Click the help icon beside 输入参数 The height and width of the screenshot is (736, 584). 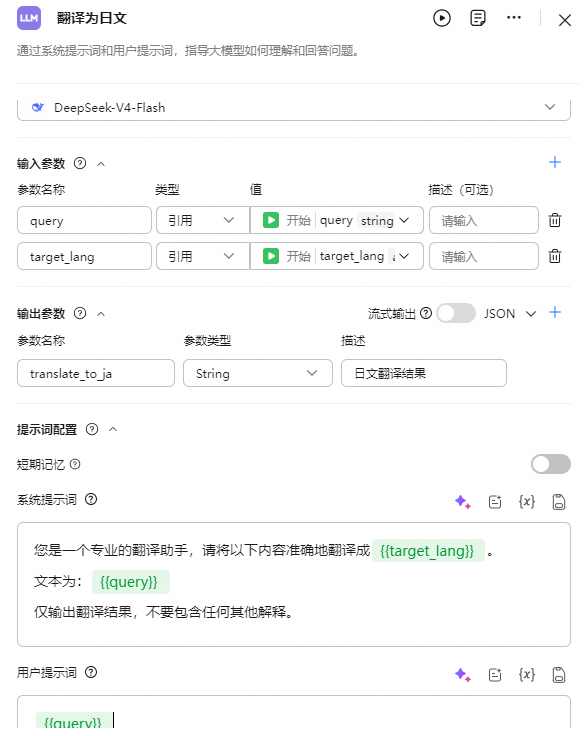tap(80, 163)
